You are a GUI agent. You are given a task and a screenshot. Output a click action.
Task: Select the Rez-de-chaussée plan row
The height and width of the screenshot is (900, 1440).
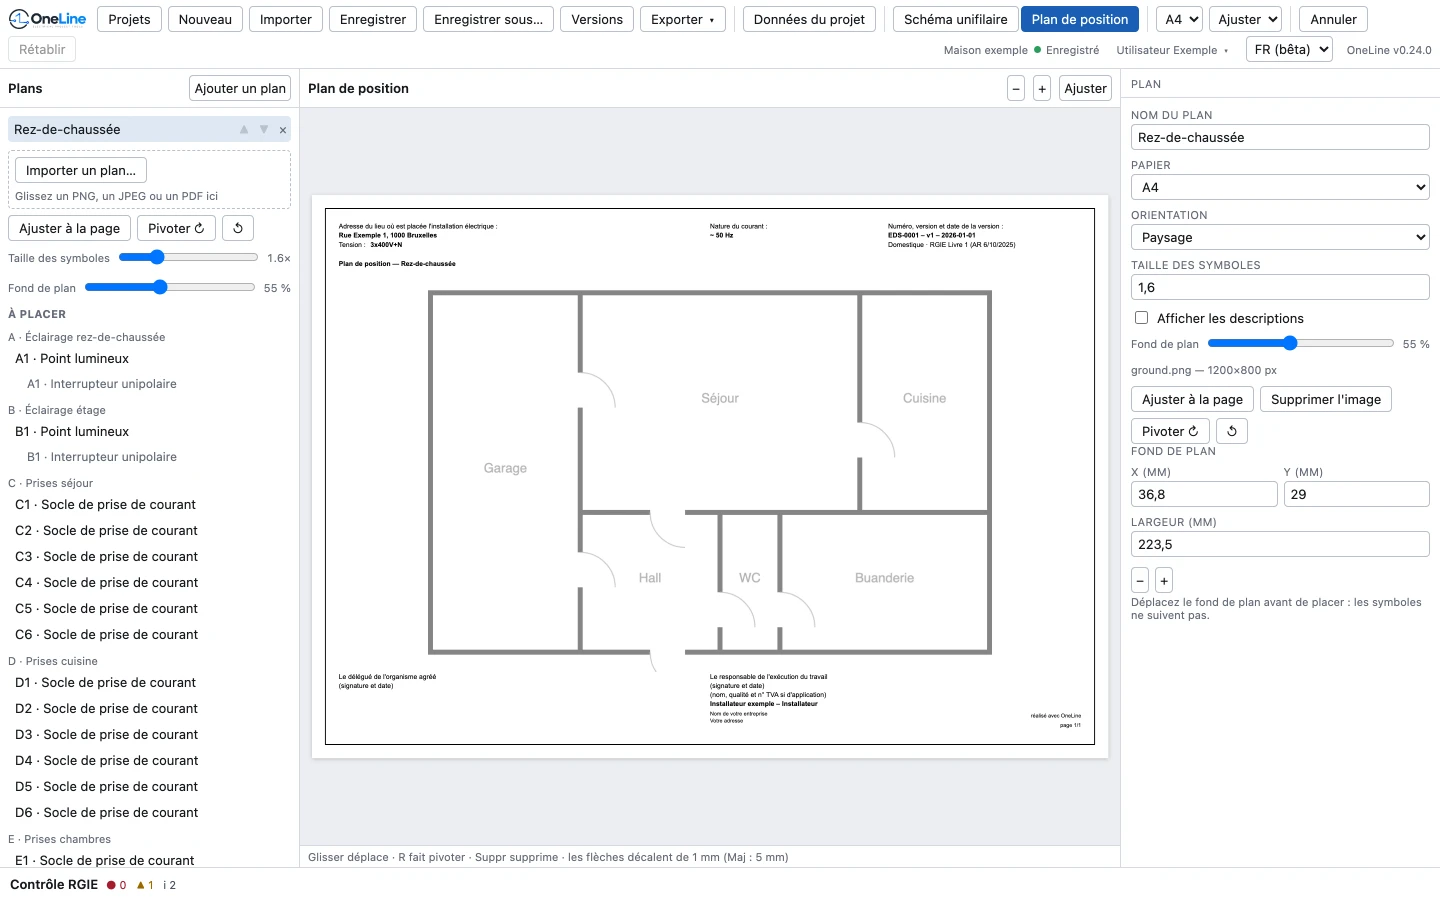(150, 129)
